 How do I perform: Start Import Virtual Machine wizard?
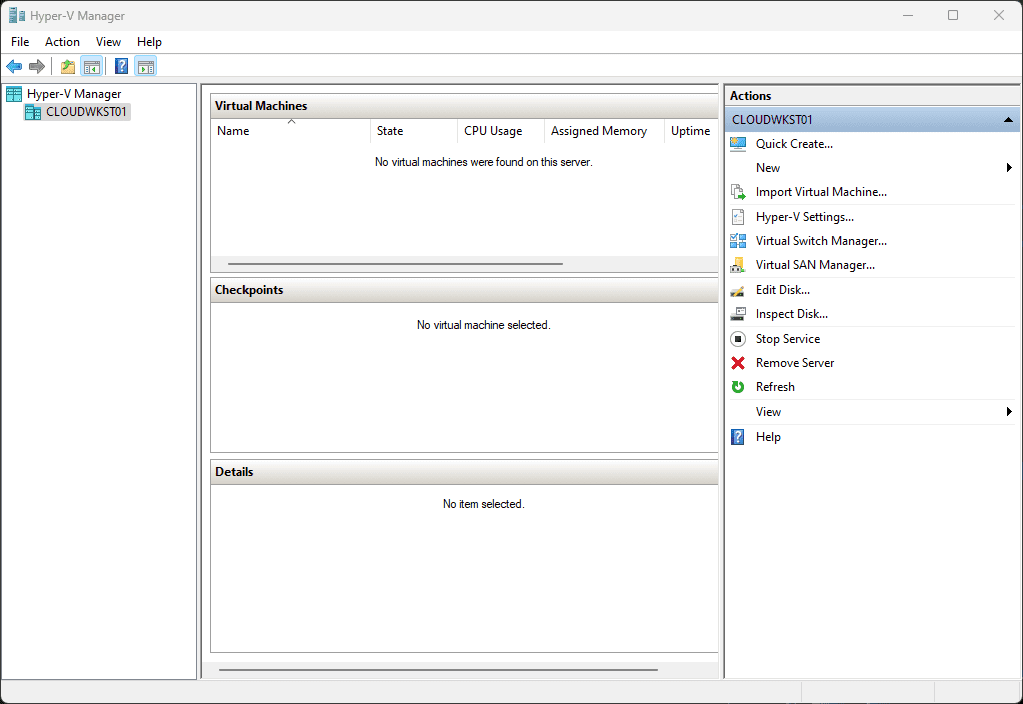pos(821,191)
